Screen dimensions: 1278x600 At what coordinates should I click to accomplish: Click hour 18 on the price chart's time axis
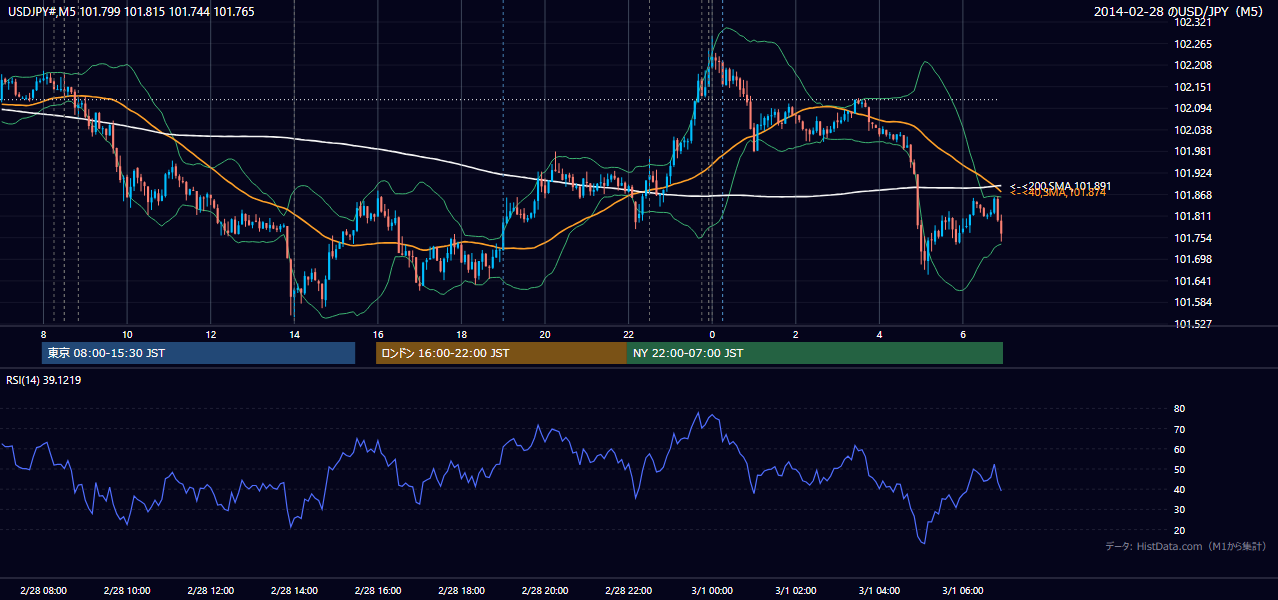461,333
